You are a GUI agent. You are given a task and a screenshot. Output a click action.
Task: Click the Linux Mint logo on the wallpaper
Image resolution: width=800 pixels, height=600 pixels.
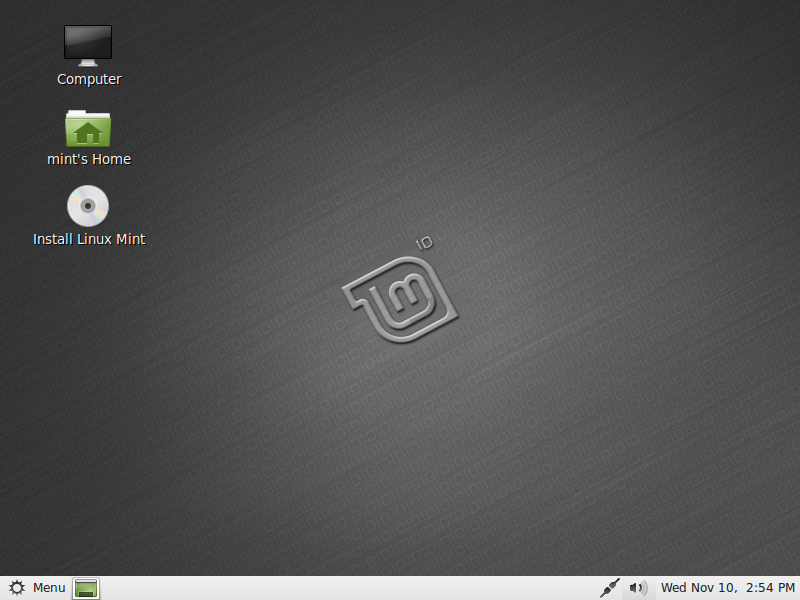click(x=400, y=300)
